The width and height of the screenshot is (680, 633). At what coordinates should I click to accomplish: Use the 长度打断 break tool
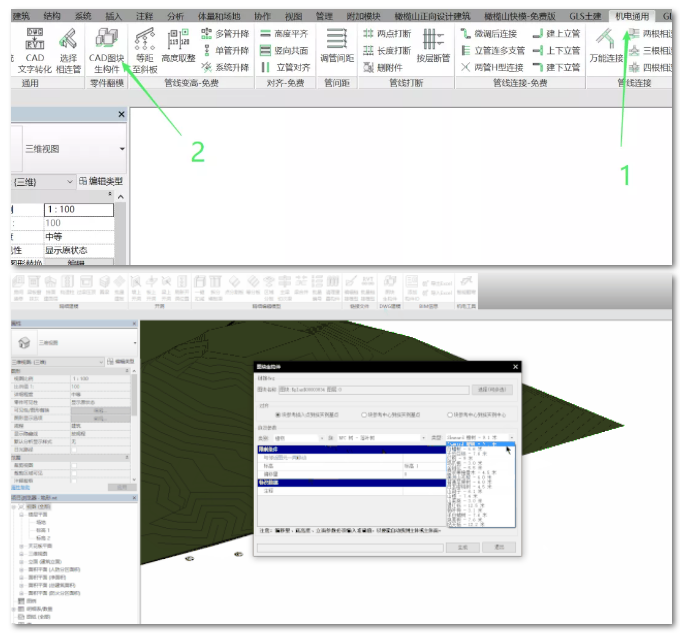387,50
